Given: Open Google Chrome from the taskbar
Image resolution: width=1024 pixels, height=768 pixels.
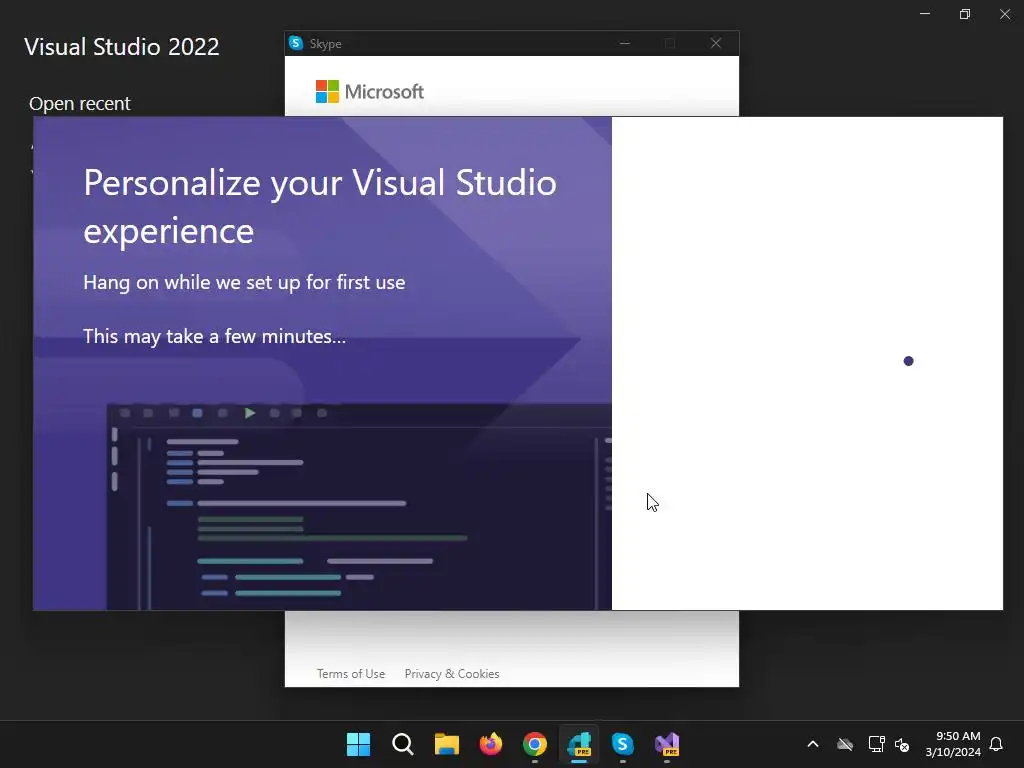Looking at the screenshot, I should click(x=534, y=744).
